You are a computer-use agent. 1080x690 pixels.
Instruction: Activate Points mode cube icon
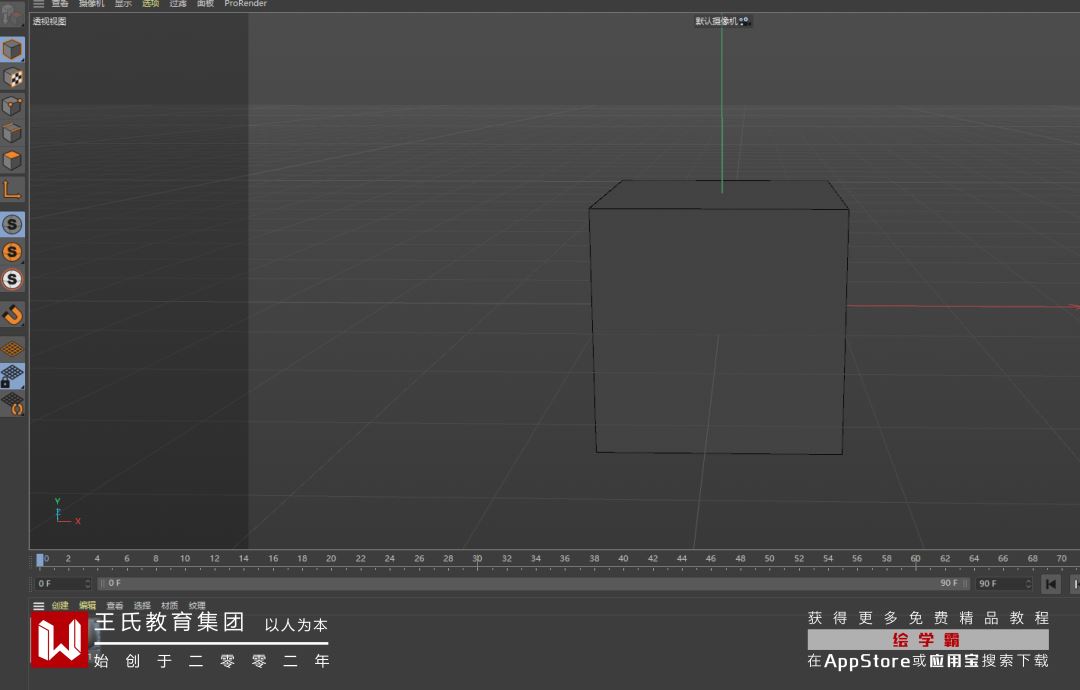[x=12, y=105]
